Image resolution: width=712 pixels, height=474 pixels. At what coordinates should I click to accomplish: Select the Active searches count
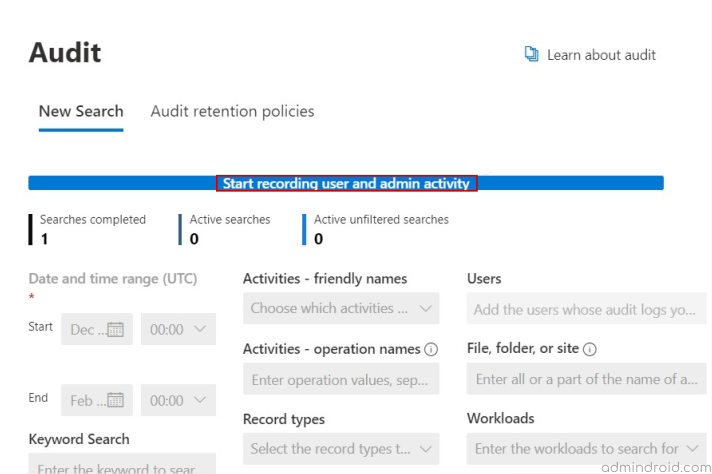[x=194, y=239]
